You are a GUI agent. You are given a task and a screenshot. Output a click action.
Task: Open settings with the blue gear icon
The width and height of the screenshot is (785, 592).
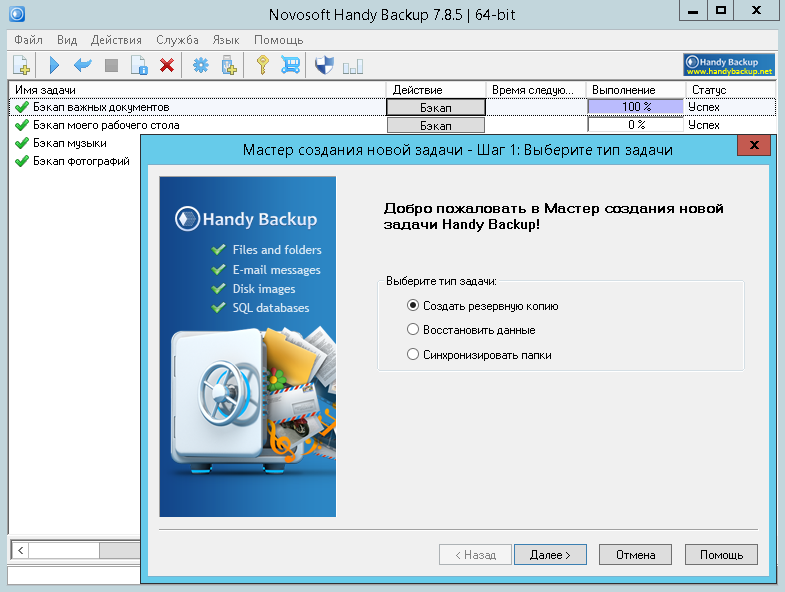pos(201,65)
